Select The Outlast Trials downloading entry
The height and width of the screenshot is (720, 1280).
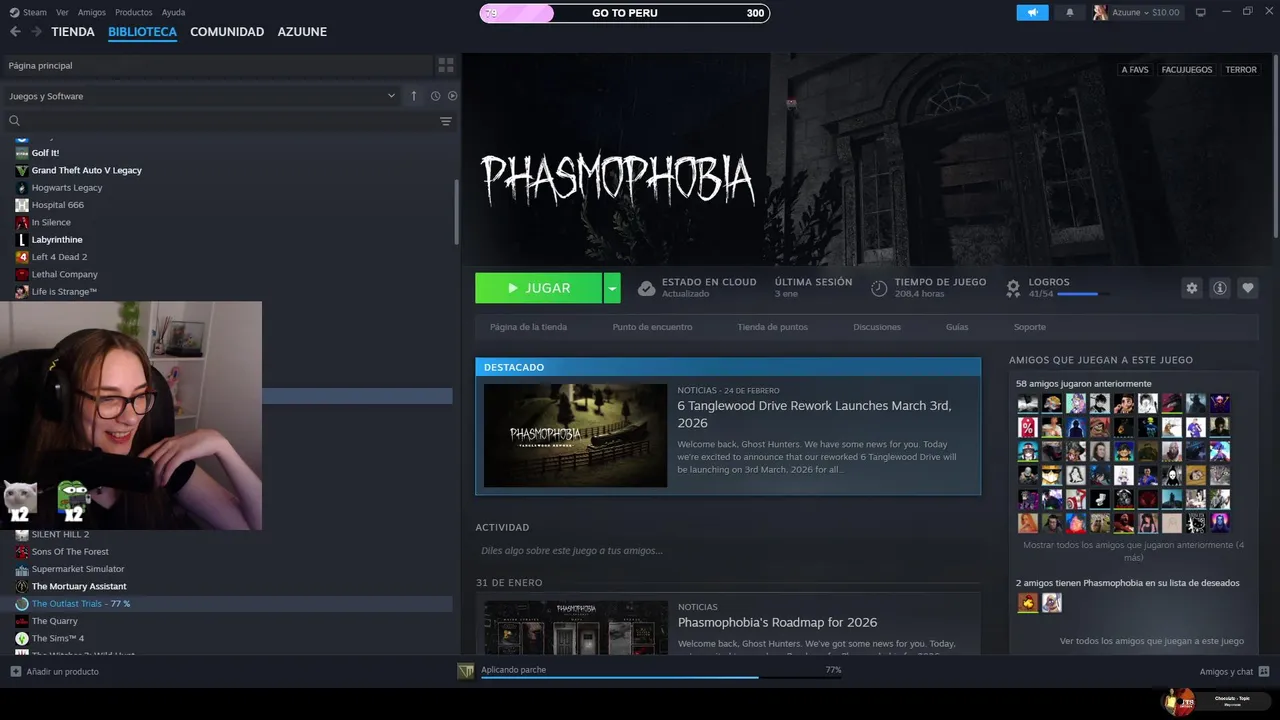click(81, 604)
